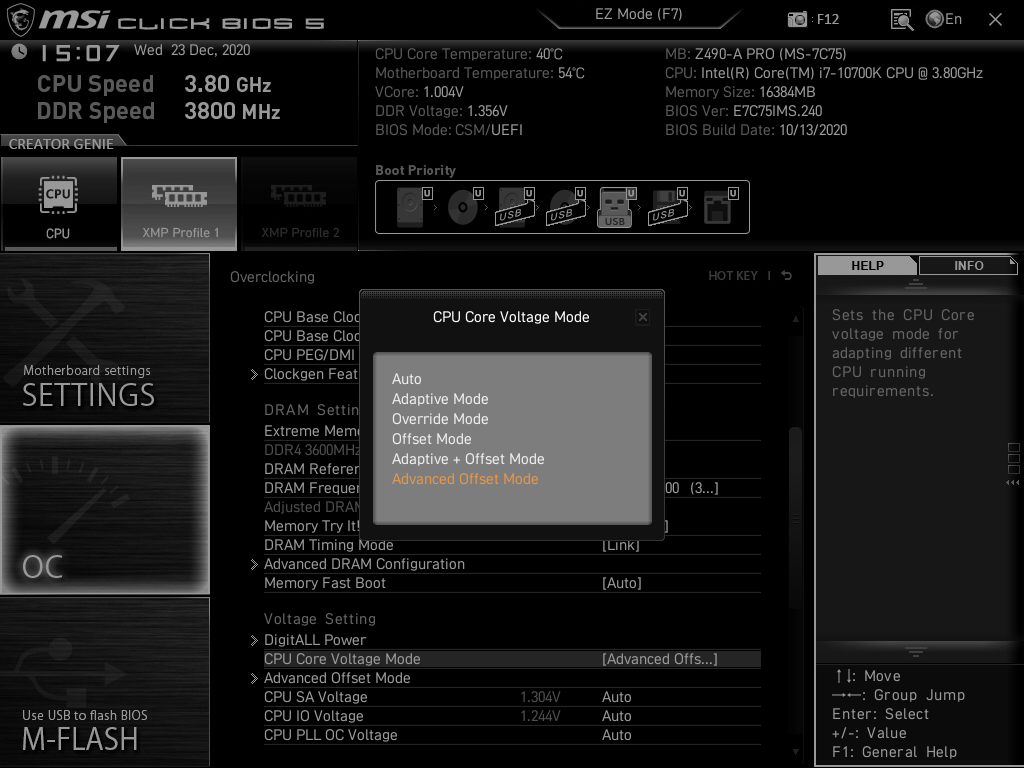Select the Extreme Memory row
Screen dimensions: 1024x768
tap(312, 431)
